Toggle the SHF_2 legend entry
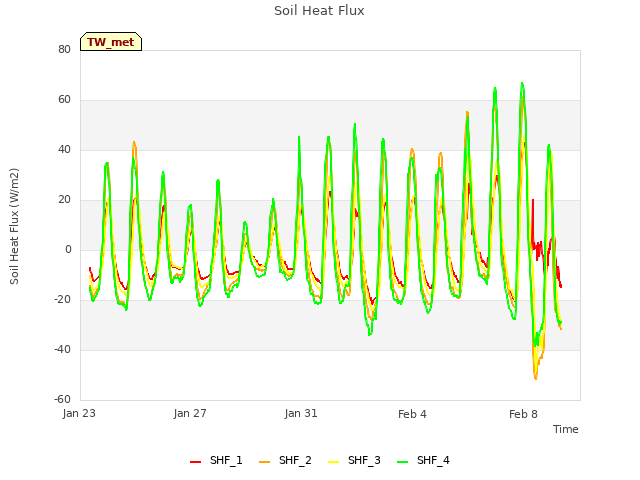 click(285, 460)
